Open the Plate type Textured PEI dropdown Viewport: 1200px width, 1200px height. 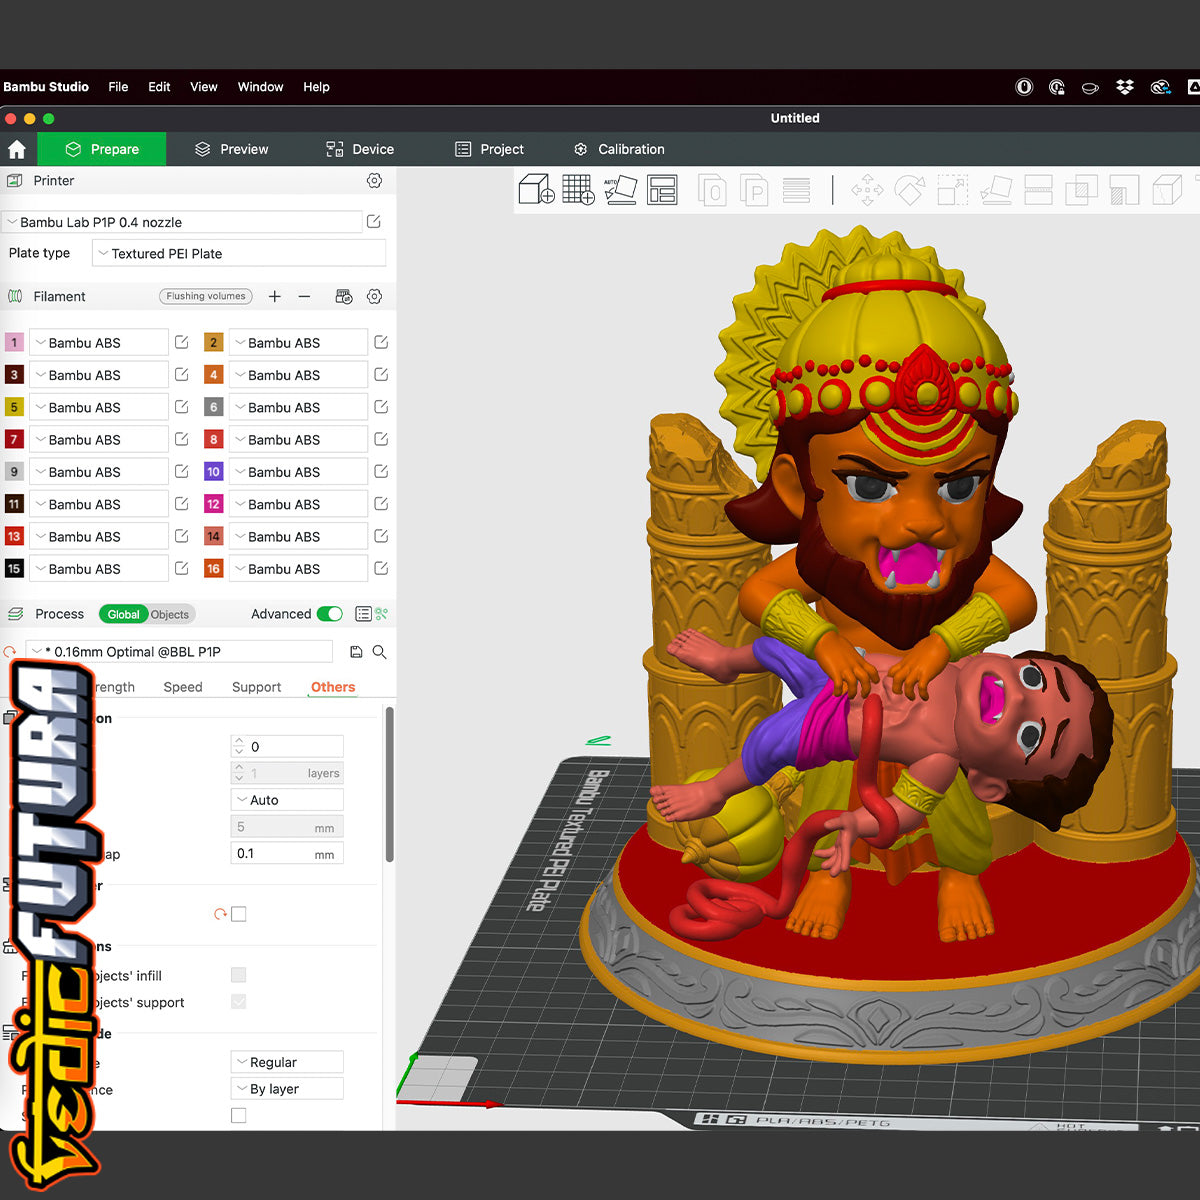coord(238,254)
